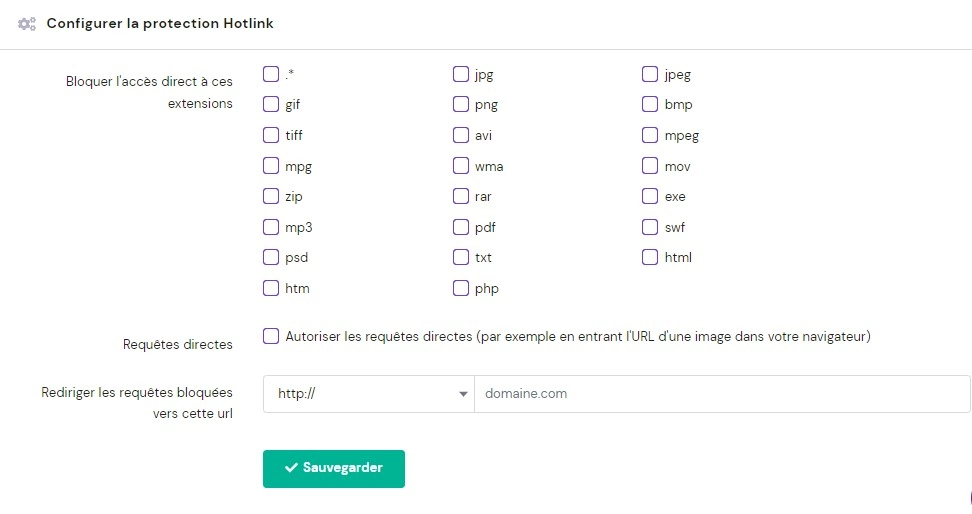Enable the avi extension checkbox
This screenshot has width=972, height=514.
coord(461,135)
